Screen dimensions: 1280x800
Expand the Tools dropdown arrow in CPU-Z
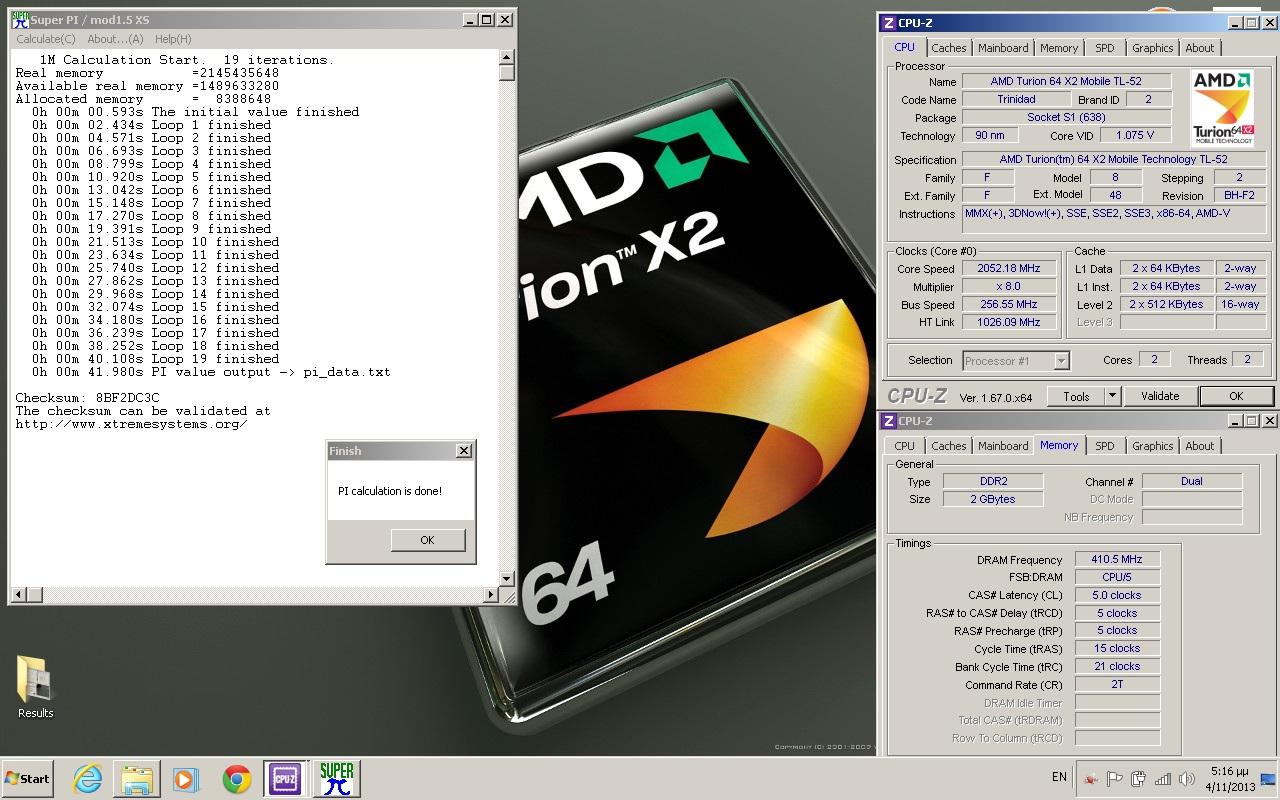1111,396
